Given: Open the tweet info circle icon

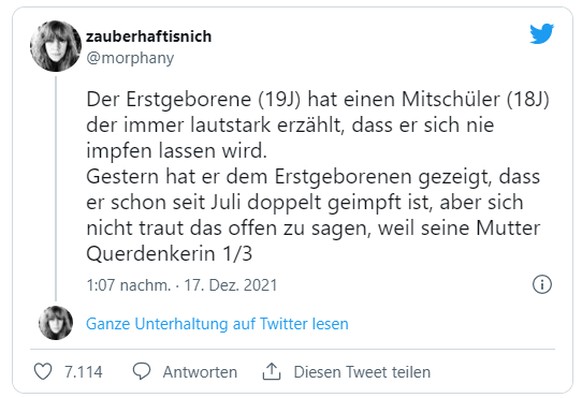Looking at the screenshot, I should [542, 284].
